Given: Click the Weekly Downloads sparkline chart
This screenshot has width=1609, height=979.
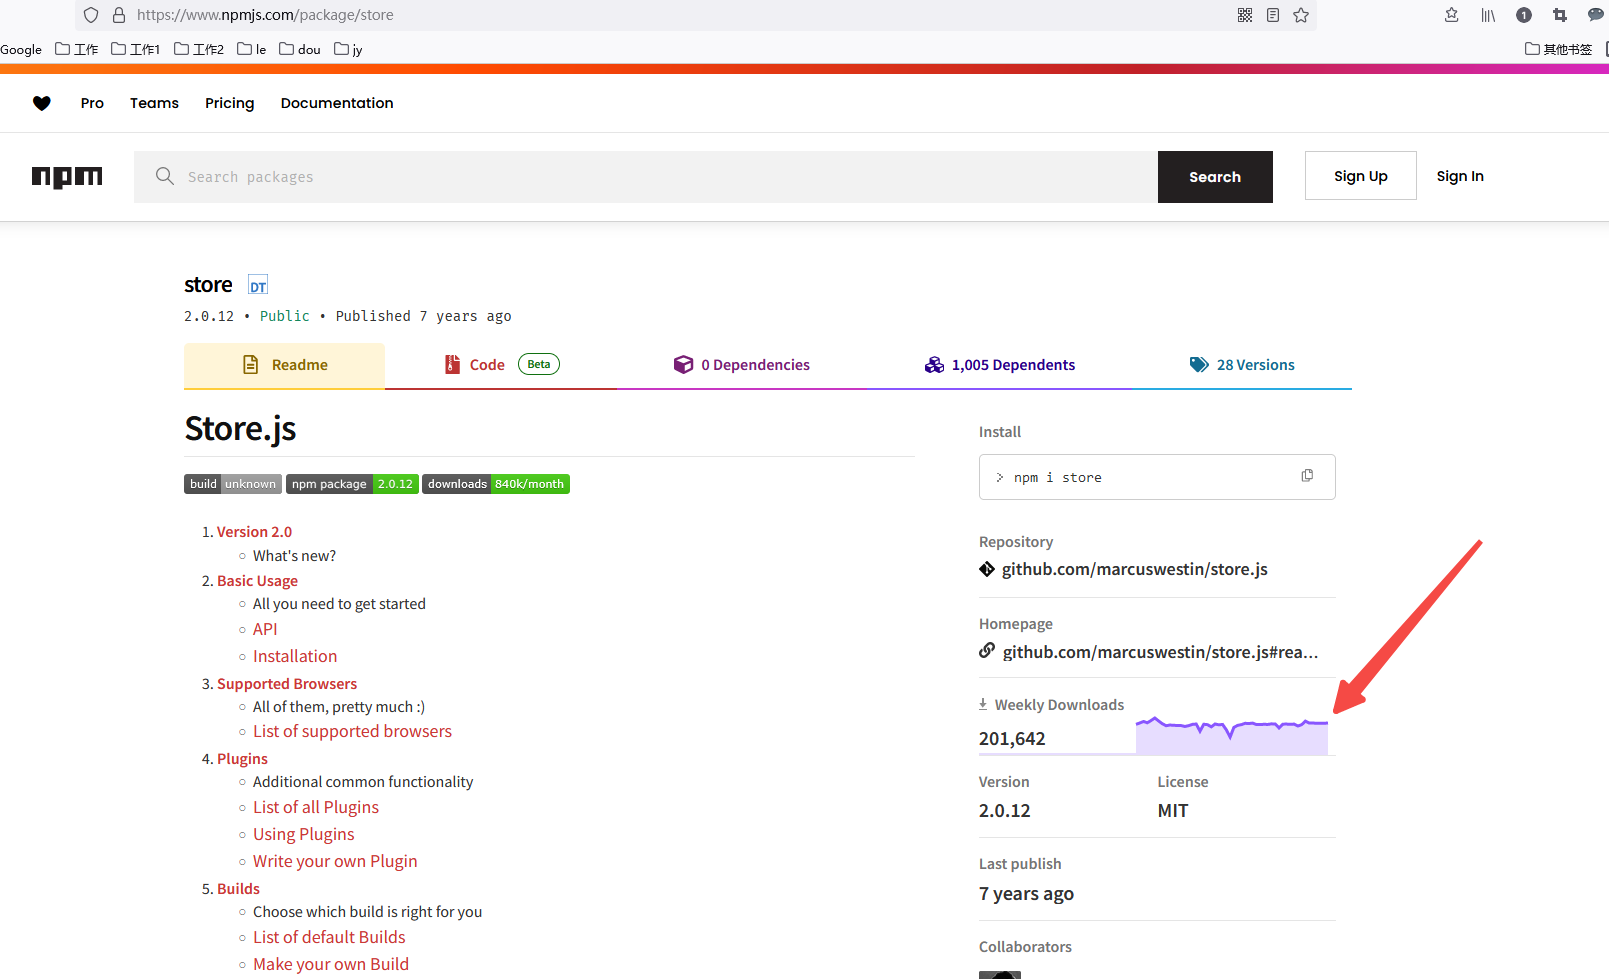Looking at the screenshot, I should 1232,735.
